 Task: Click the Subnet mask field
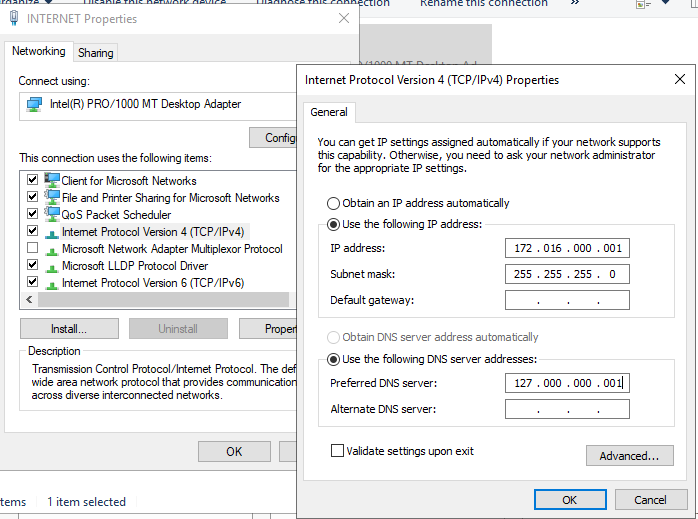[x=567, y=274]
